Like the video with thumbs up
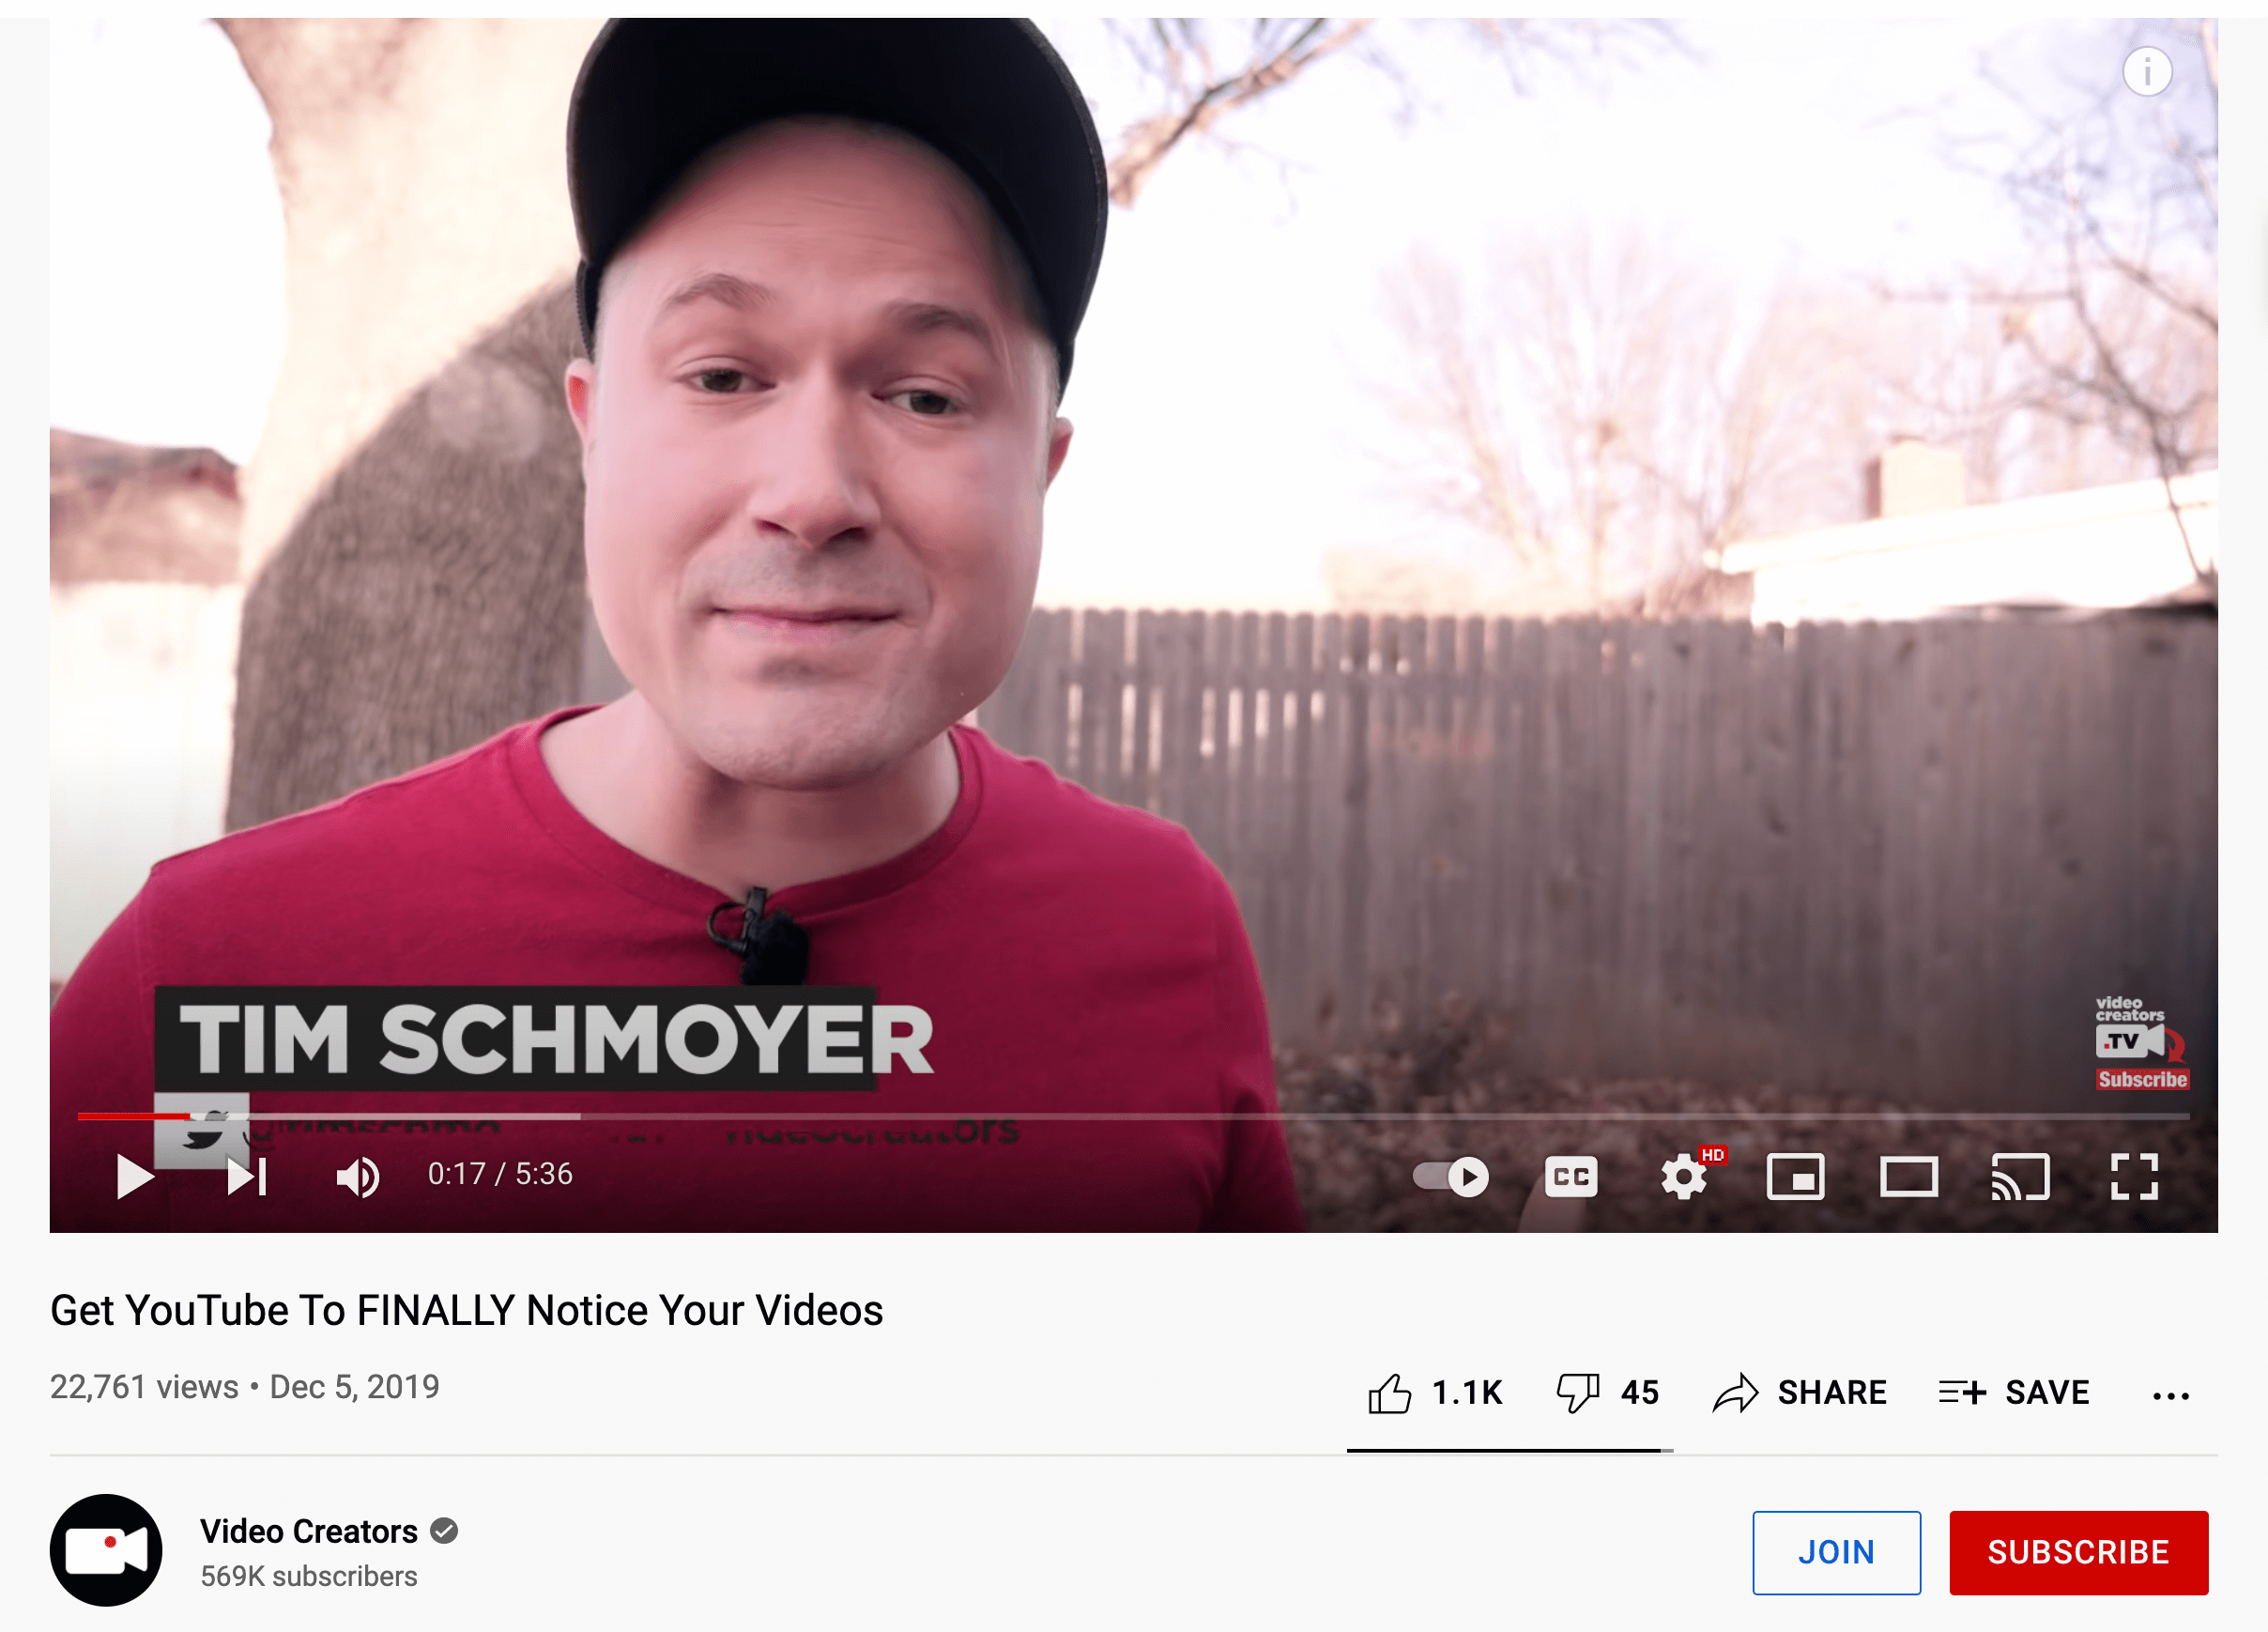2268x1632 pixels. (1435, 1392)
